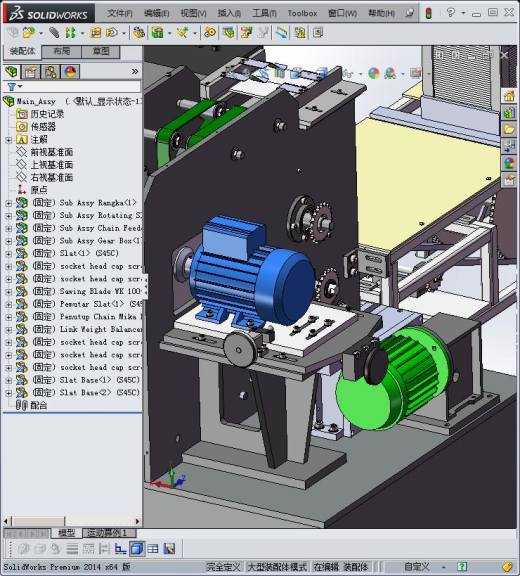Expand the Slat Base<2> (S45C) node
Viewport: 520px width, 576px height.
click(x=9, y=393)
